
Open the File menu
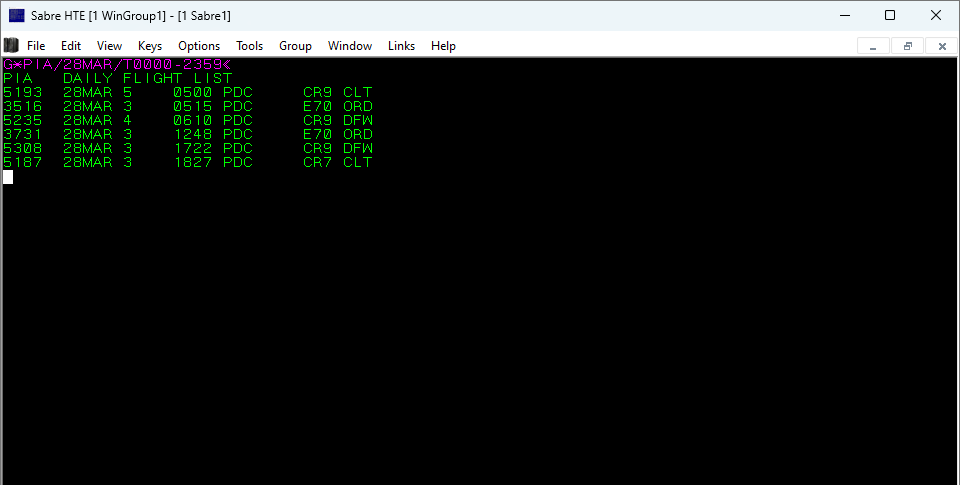click(x=36, y=46)
